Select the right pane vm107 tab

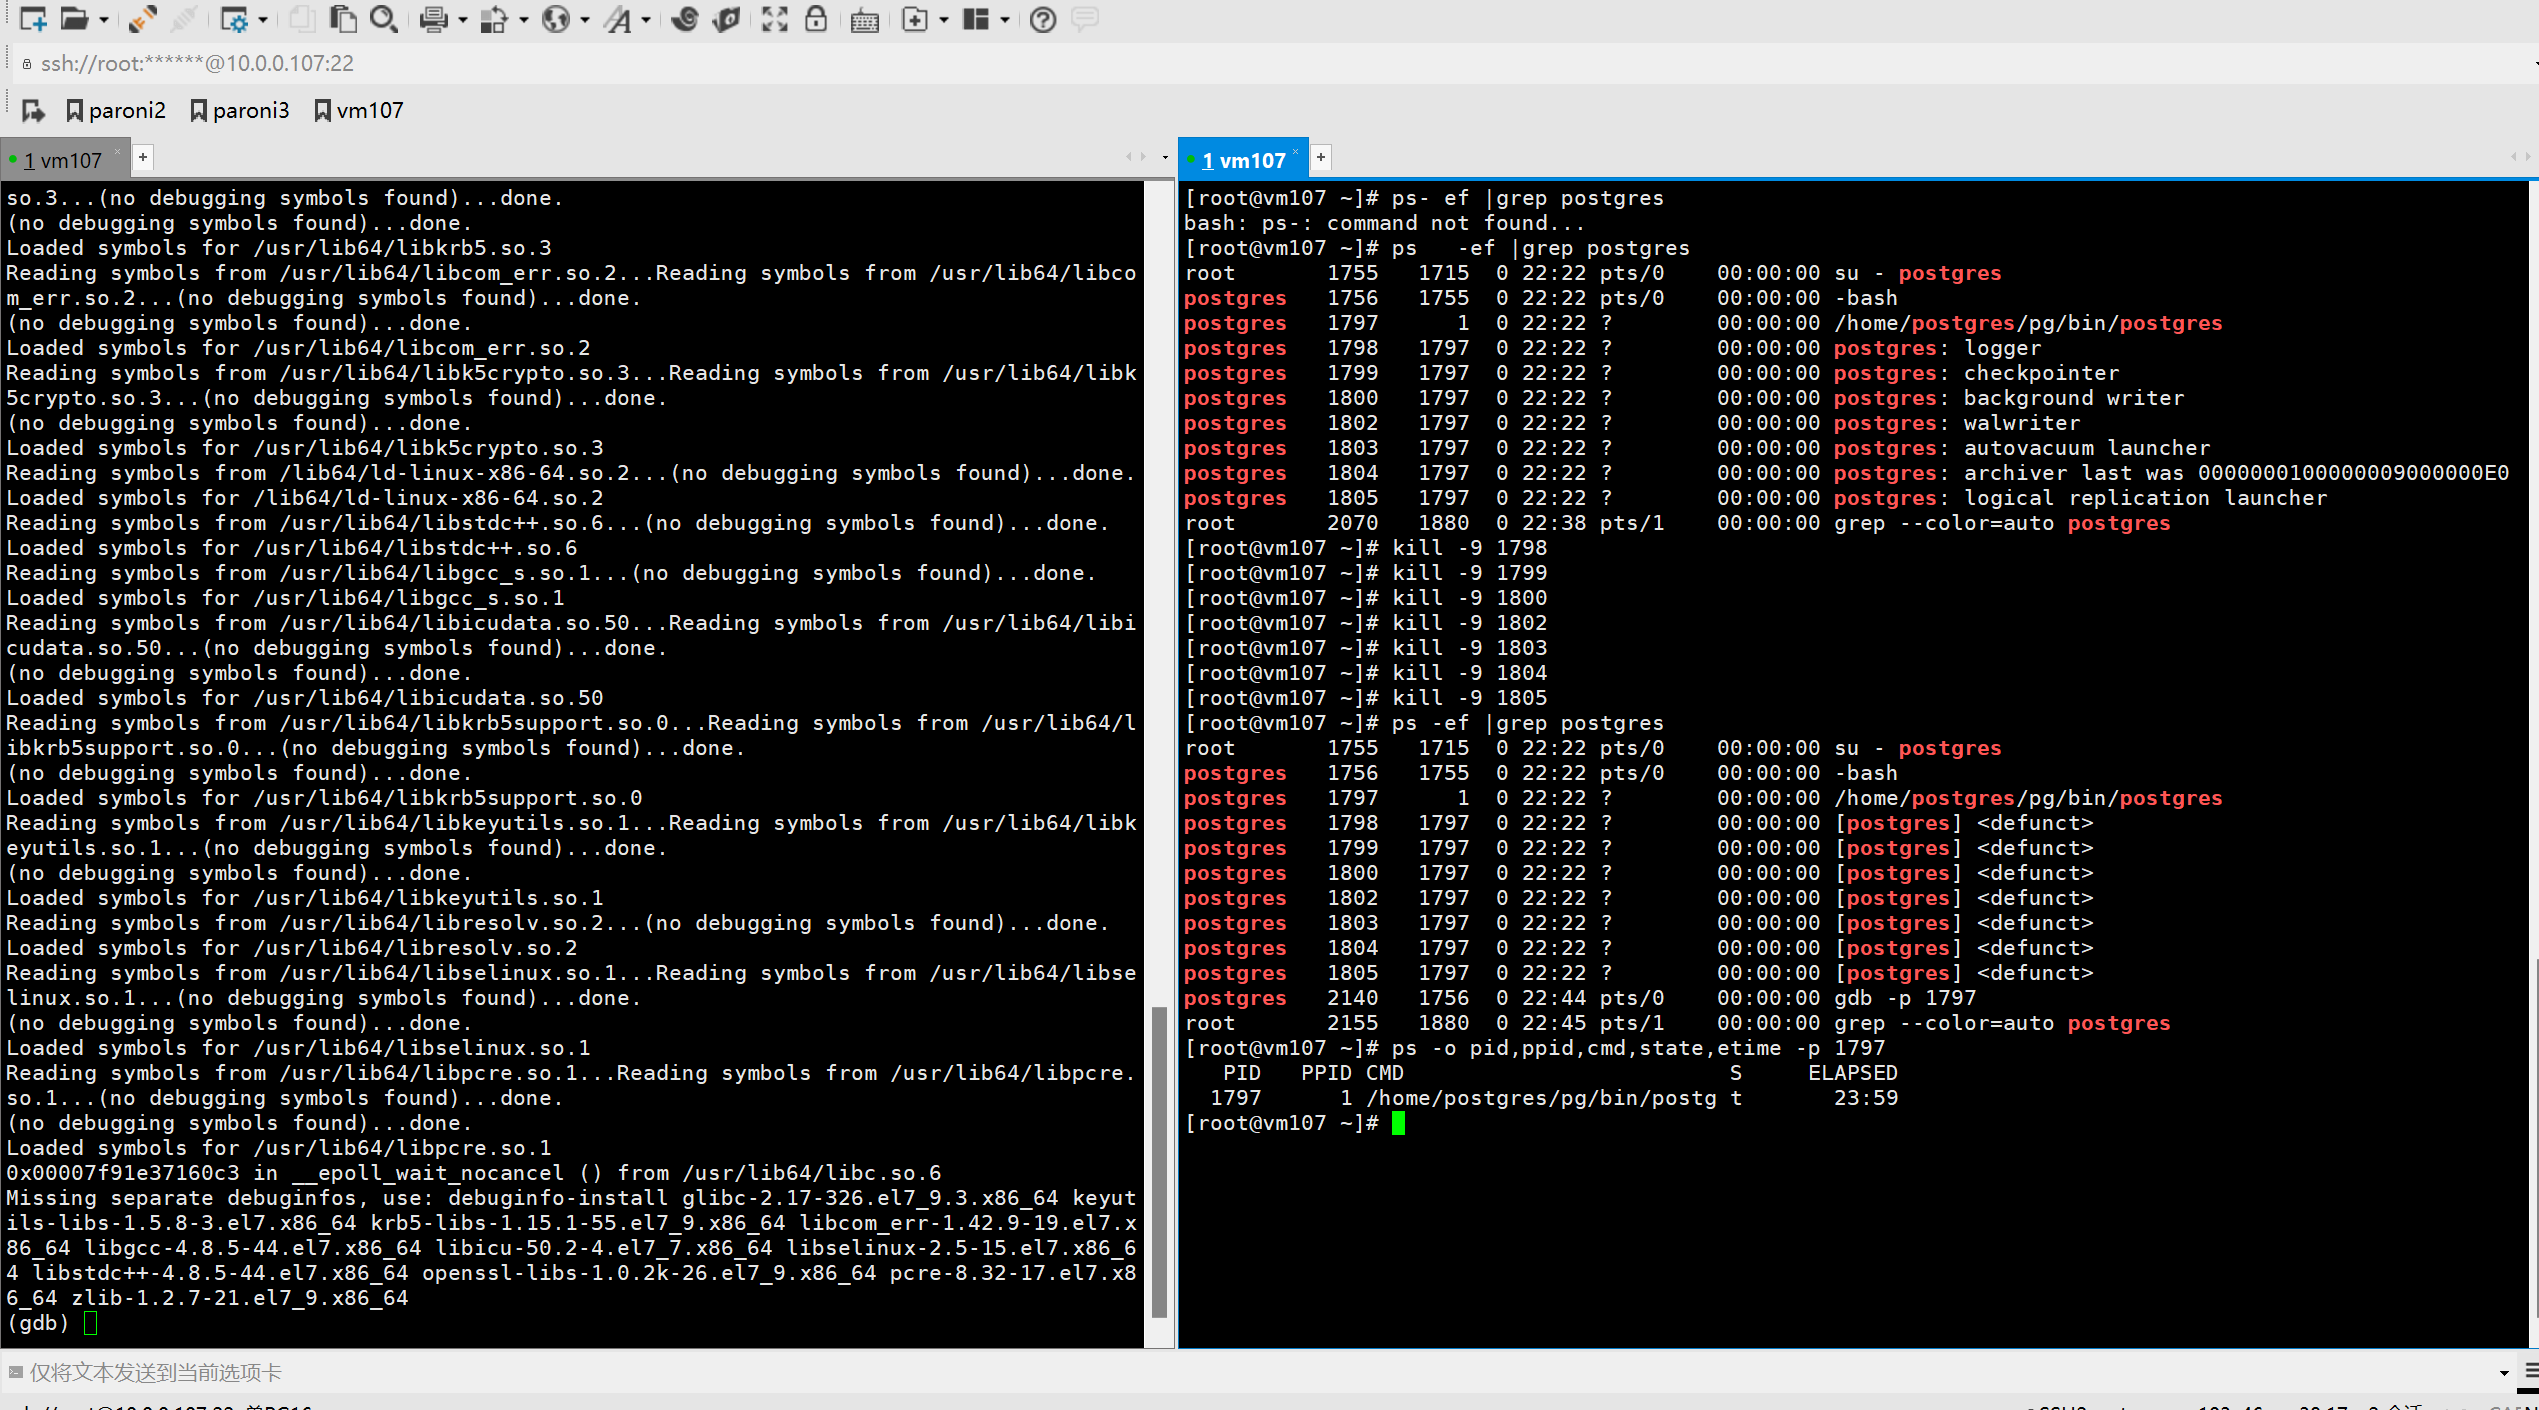tap(1243, 160)
